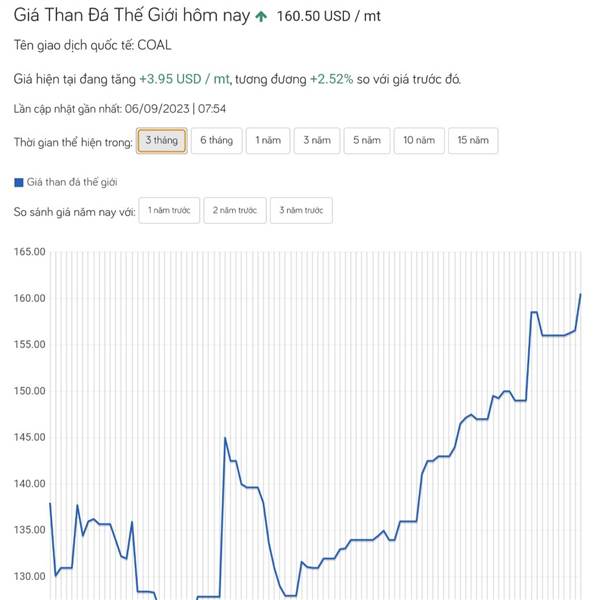This screenshot has height=600, width=600.
Task: Click the 'Giá Than Đá Thế Giới hôm nay' heading
Action: click(132, 16)
